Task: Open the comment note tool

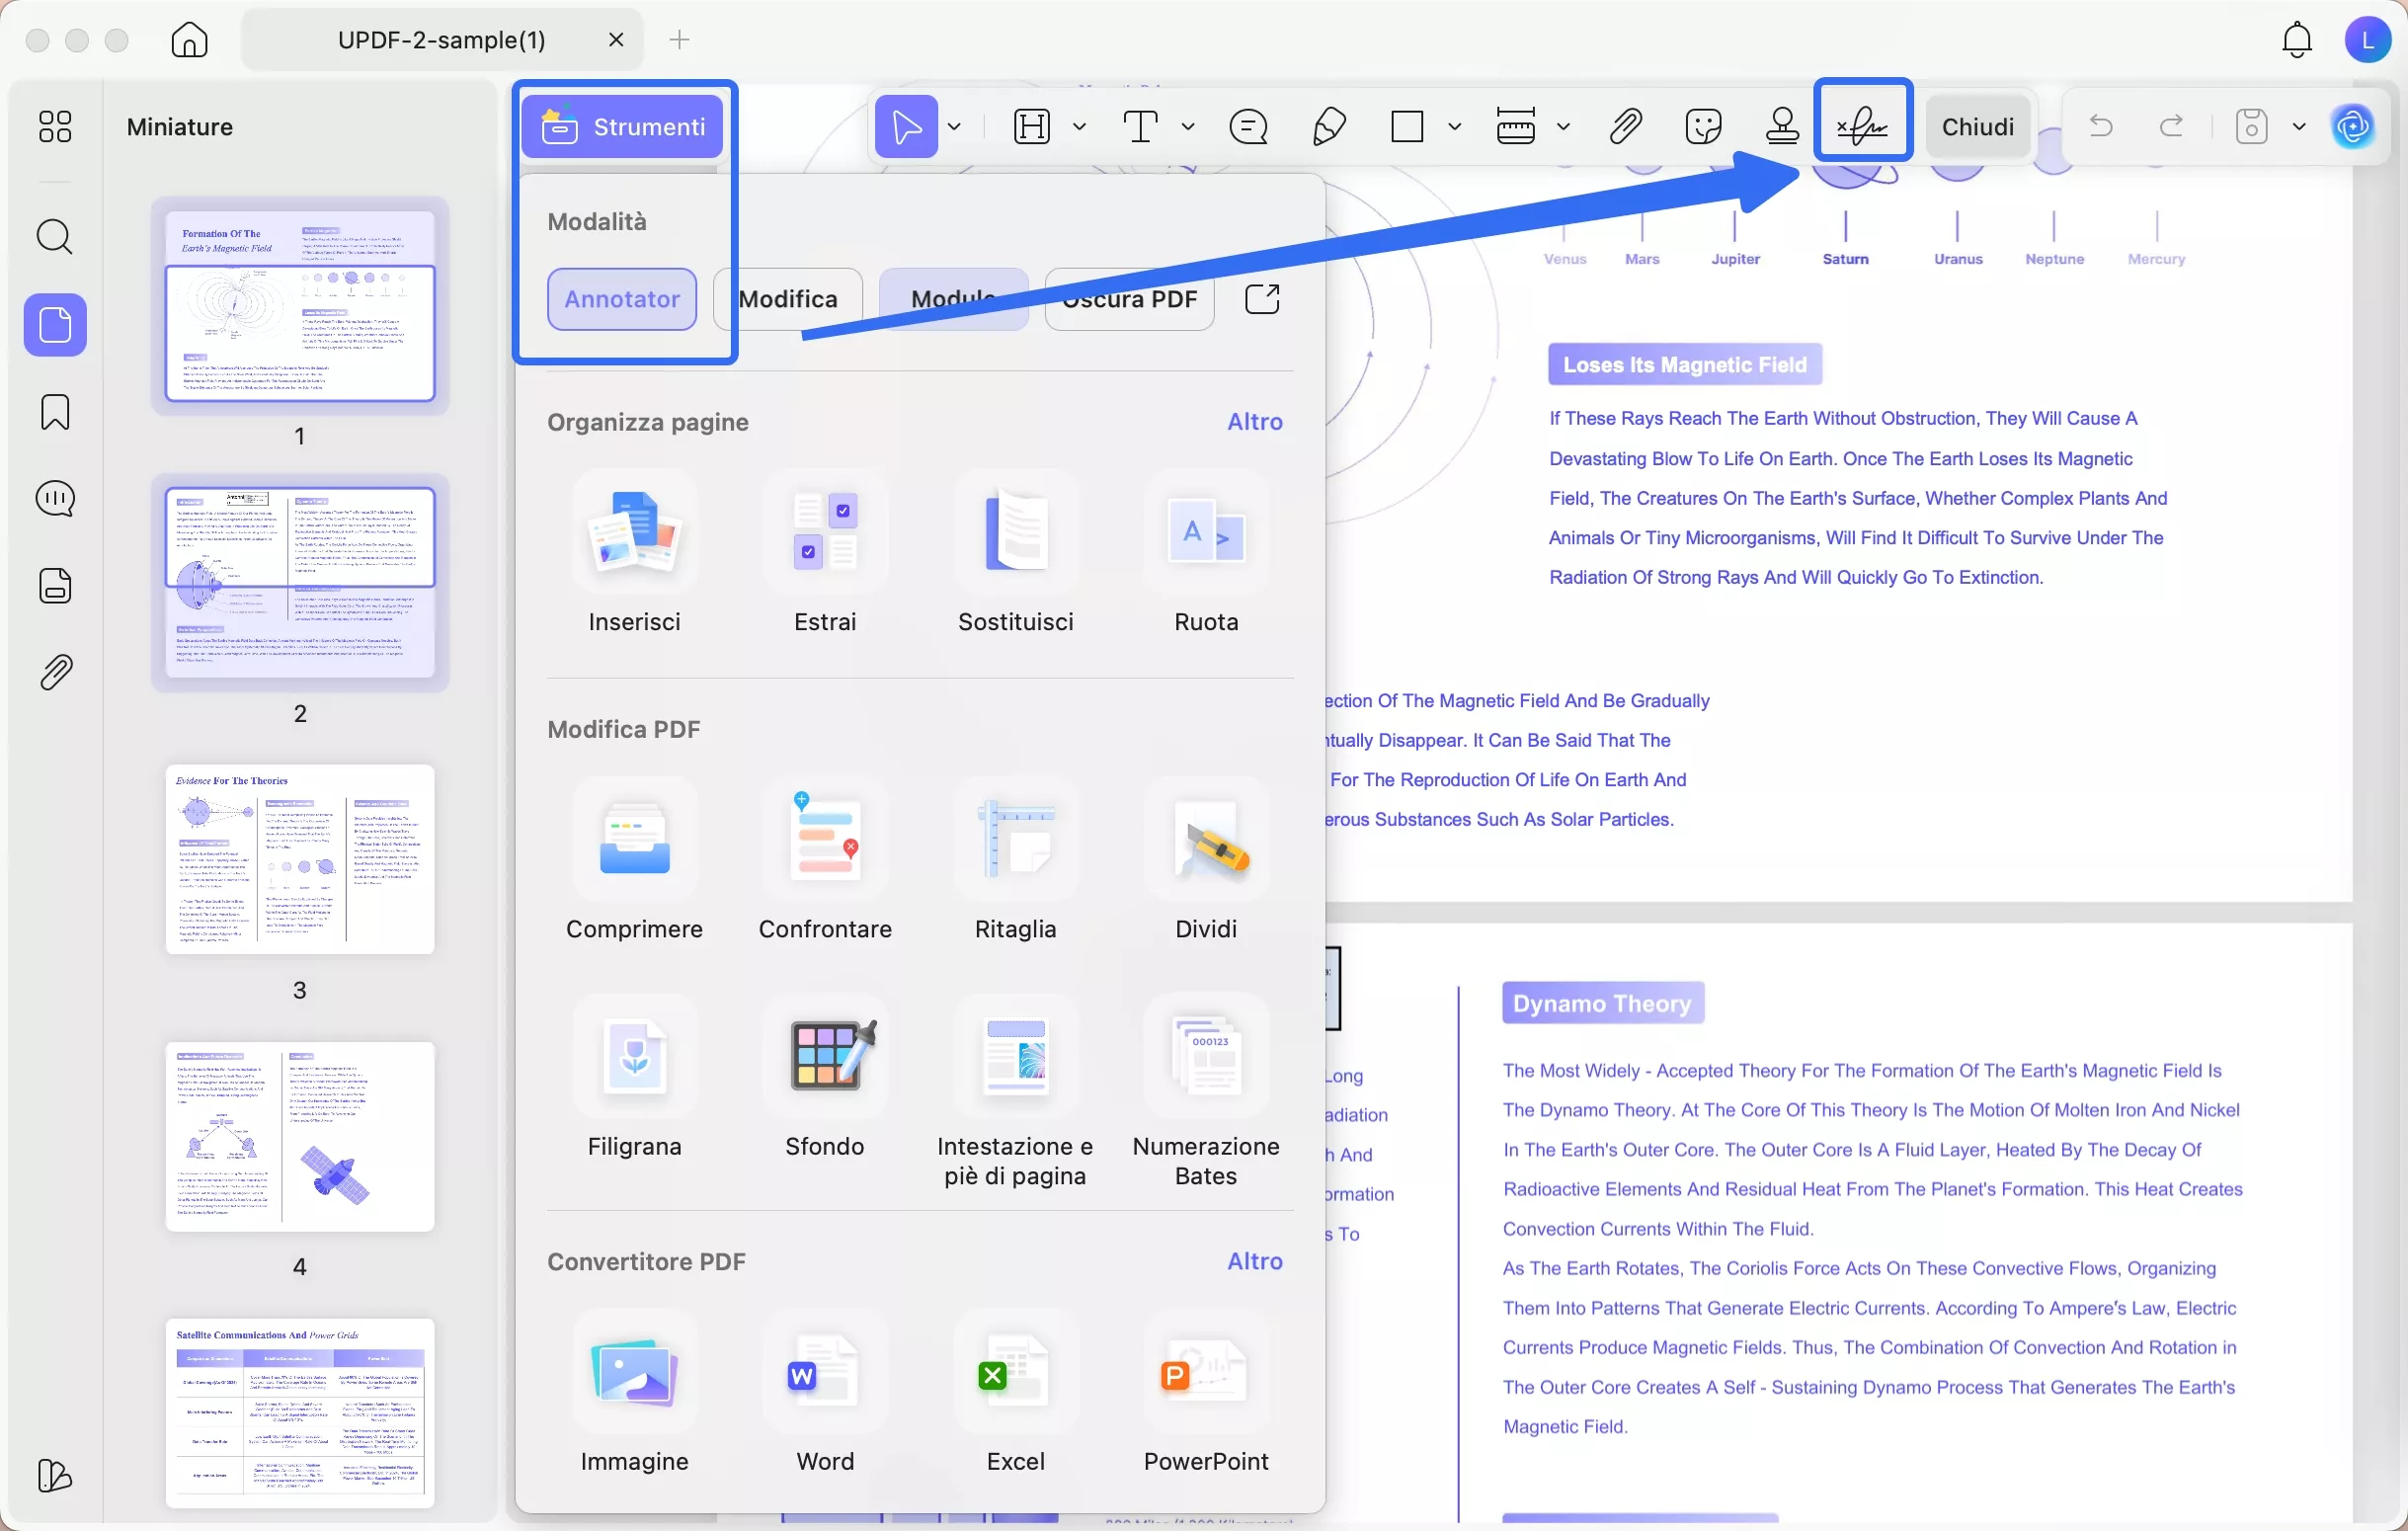Action: pyautogui.click(x=1248, y=126)
